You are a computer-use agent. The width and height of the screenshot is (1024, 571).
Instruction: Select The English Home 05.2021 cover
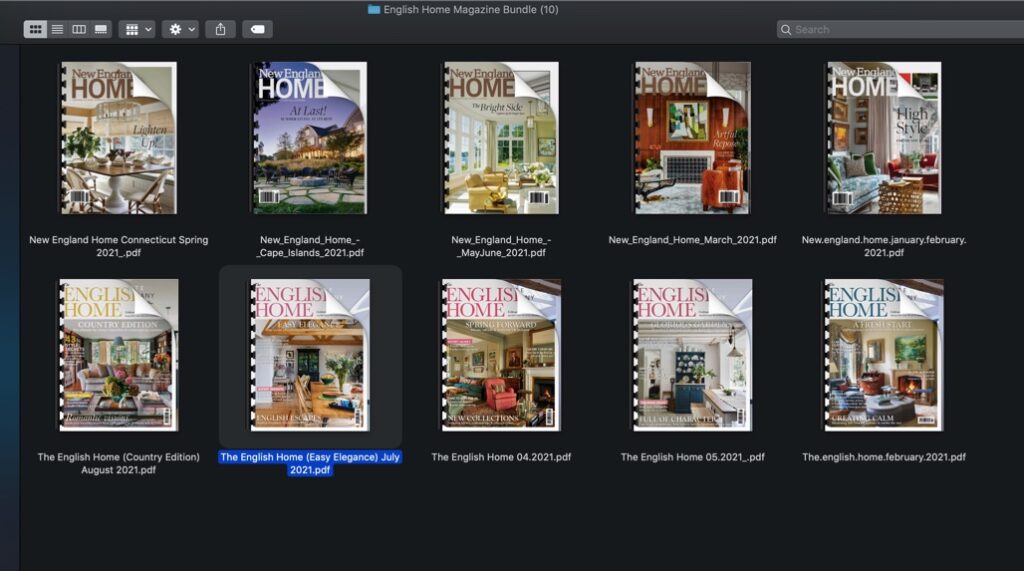pyautogui.click(x=692, y=355)
